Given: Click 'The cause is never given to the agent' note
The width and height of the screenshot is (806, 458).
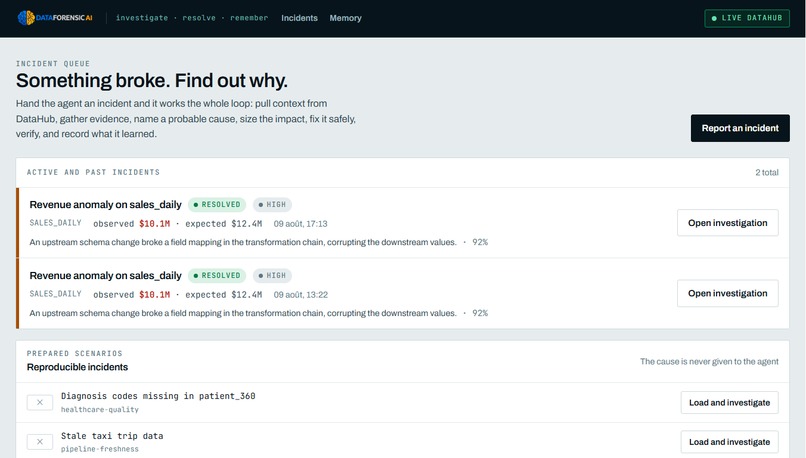Looking at the screenshot, I should pyautogui.click(x=709, y=361).
